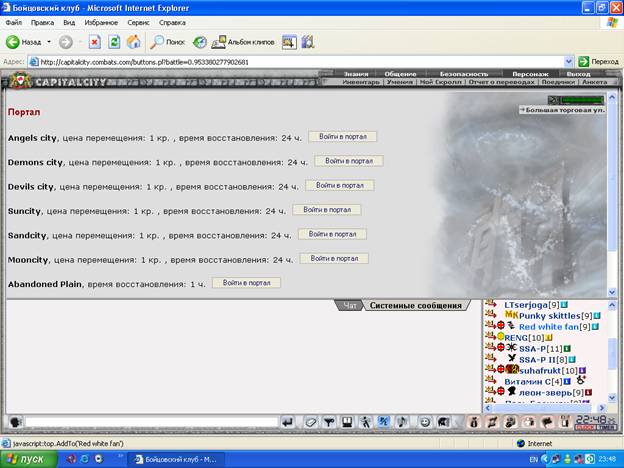Enter the Devils city portal
Viewport: 624px width, 468px height.
[x=340, y=185]
